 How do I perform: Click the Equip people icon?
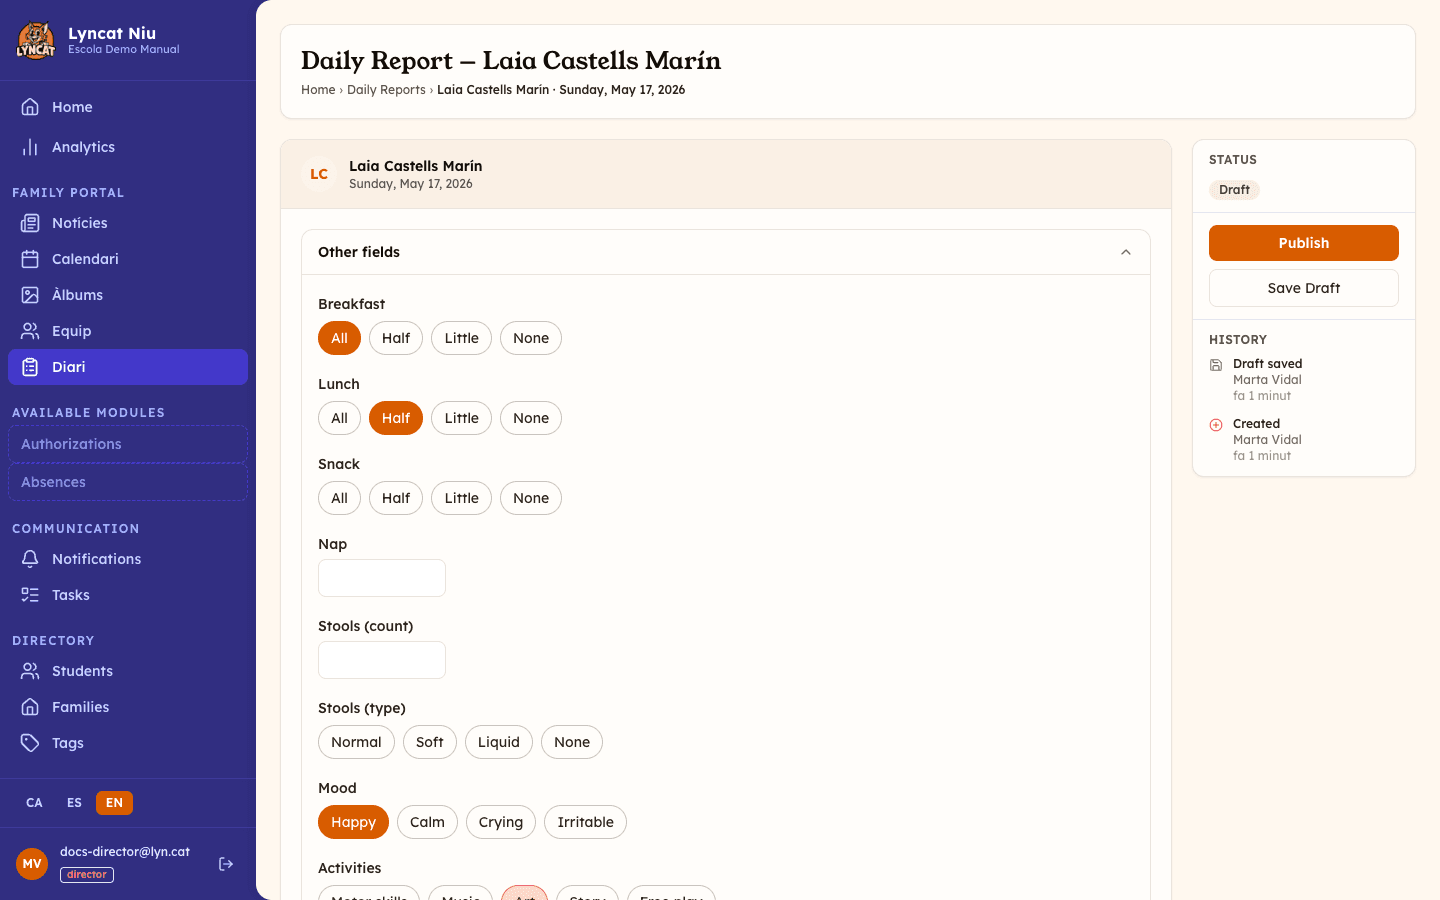click(x=31, y=331)
